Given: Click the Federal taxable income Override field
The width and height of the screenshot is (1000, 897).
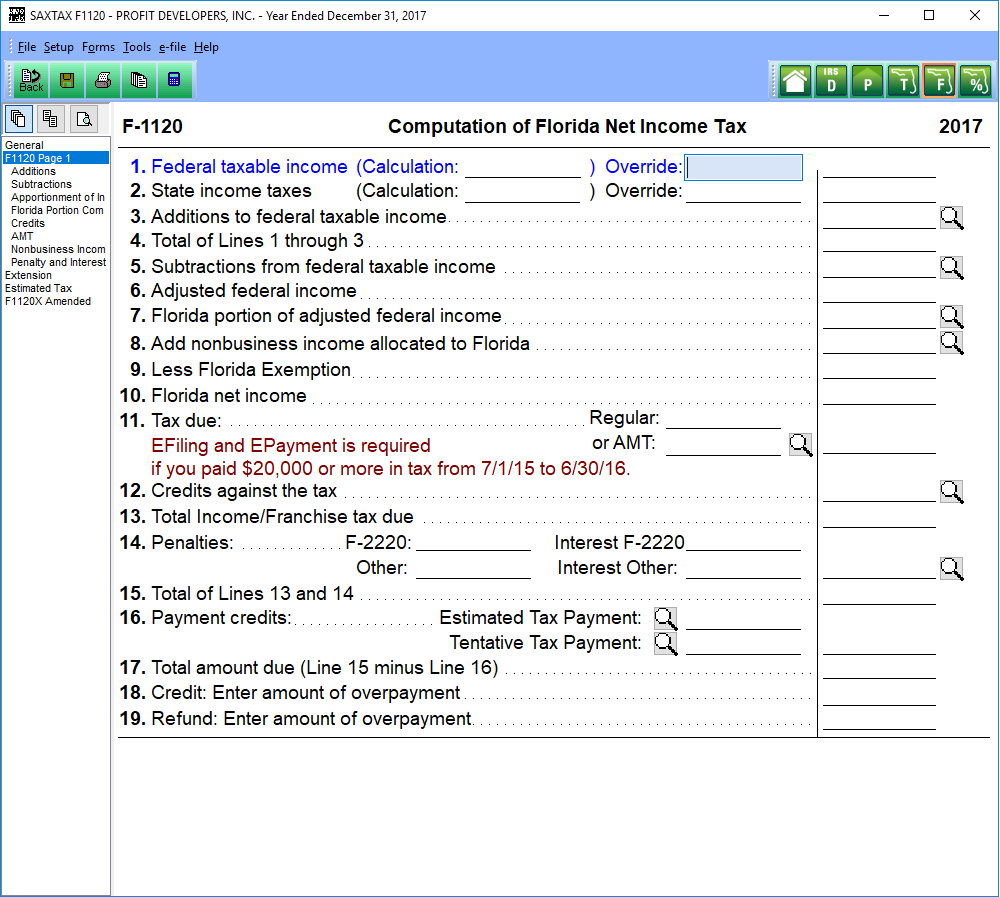Looking at the screenshot, I should [x=743, y=167].
